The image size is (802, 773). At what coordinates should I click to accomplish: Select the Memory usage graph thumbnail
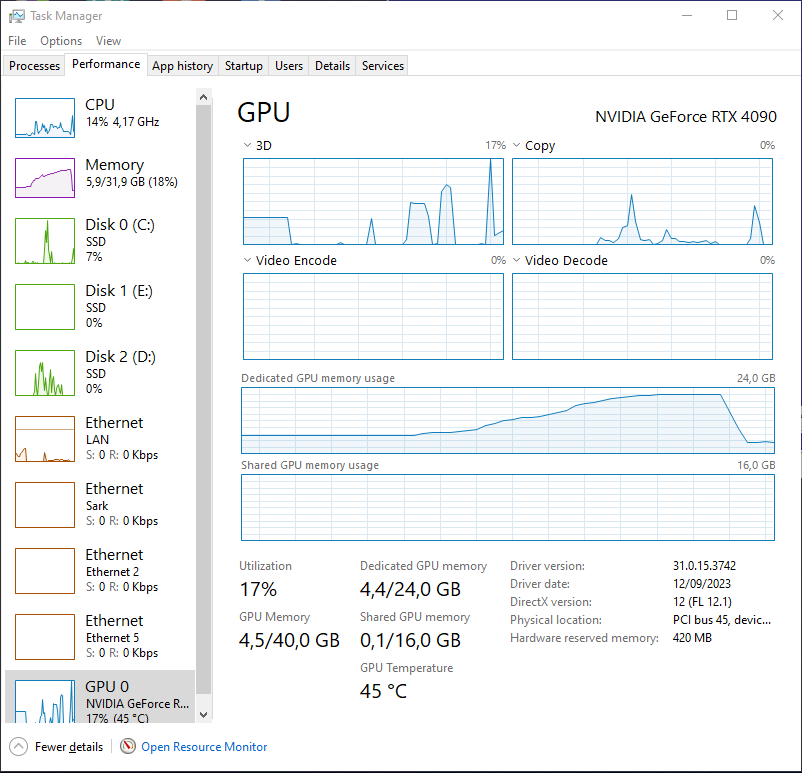pos(45,178)
